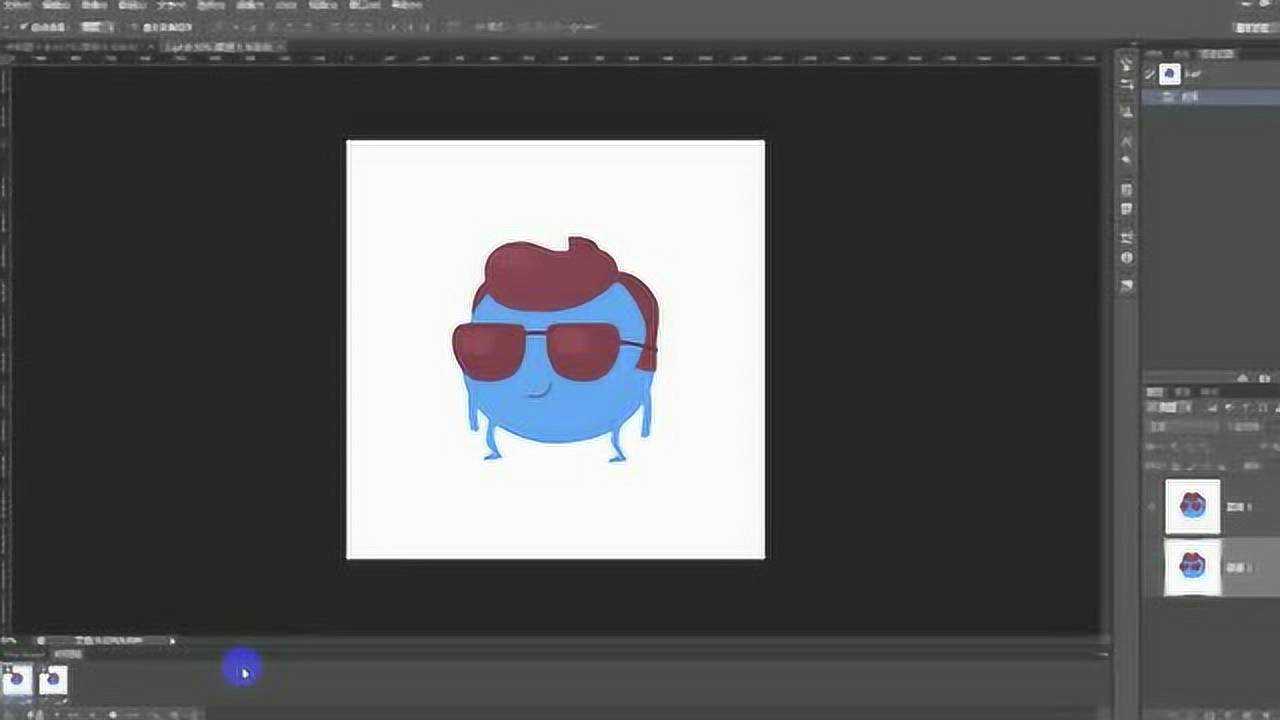The height and width of the screenshot is (720, 1280).
Task: Select the first animation frame in Timeline
Action: pyautogui.click(x=17, y=680)
